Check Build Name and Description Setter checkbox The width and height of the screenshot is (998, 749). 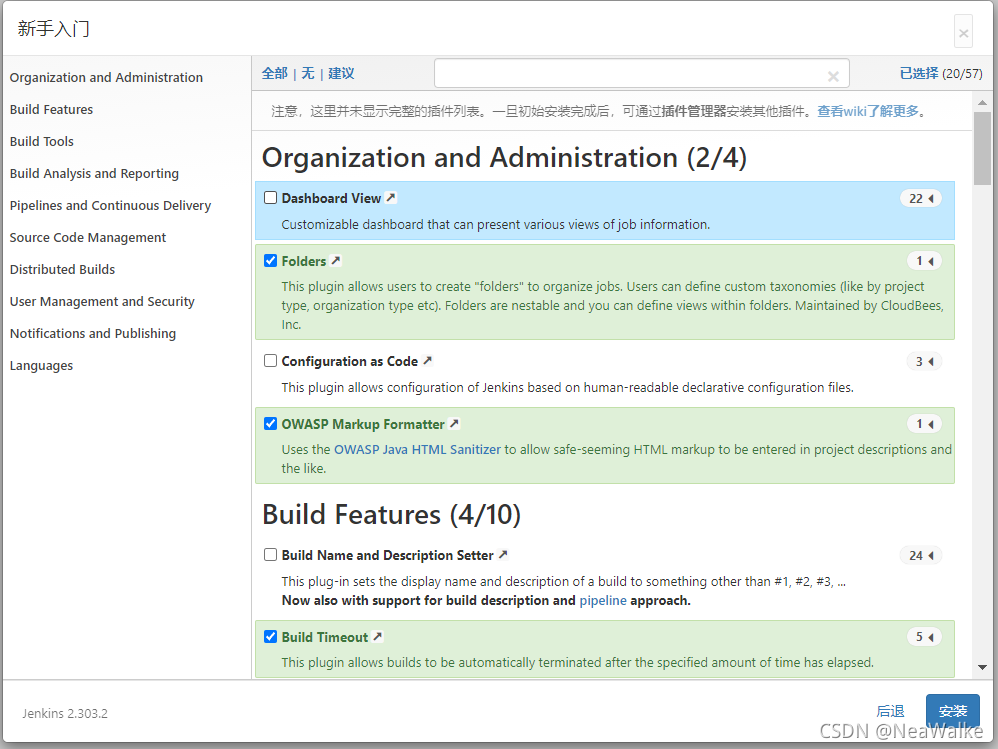coord(271,555)
